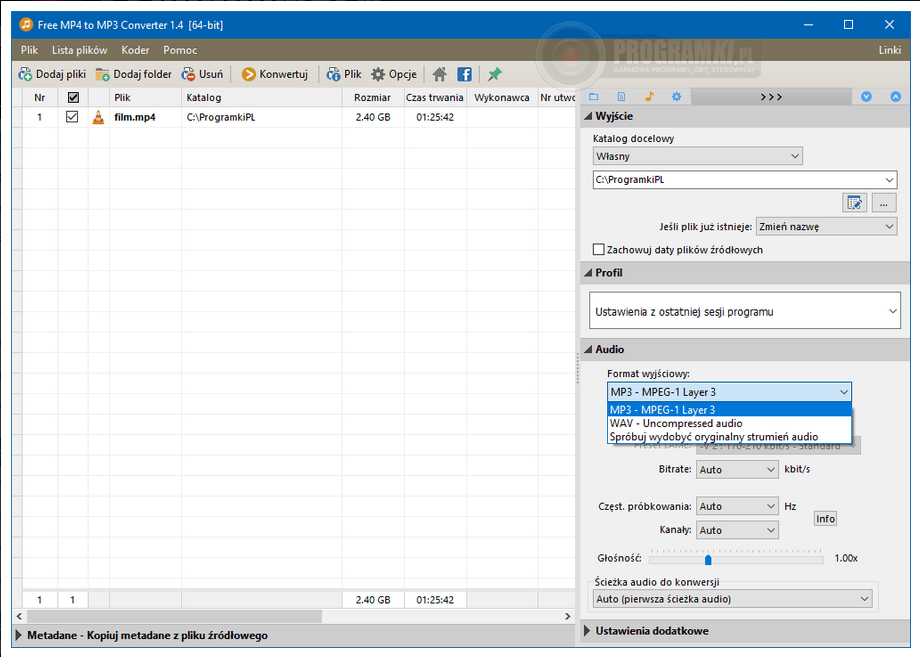Click the blue down-arrow circle icon
Screen dimensions: 920x657
click(x=866, y=97)
